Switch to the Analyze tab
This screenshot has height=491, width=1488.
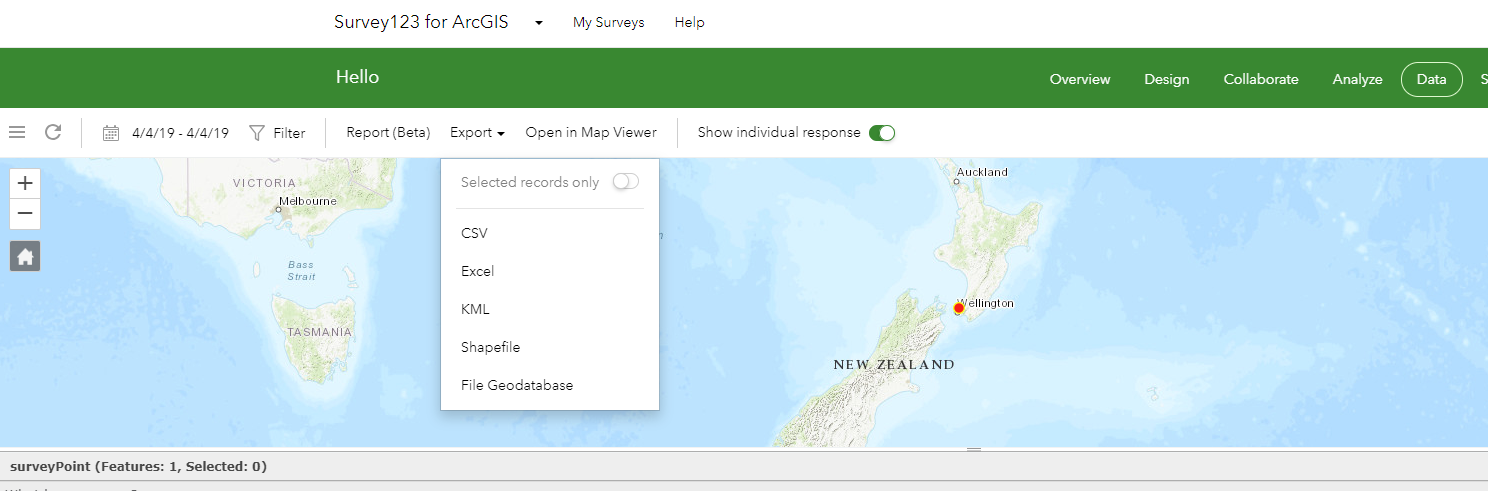(1357, 79)
